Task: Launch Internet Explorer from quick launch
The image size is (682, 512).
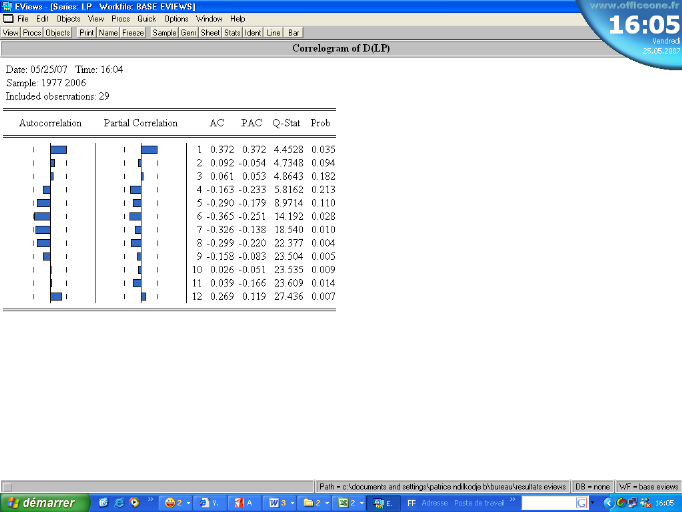Action: 119,503
